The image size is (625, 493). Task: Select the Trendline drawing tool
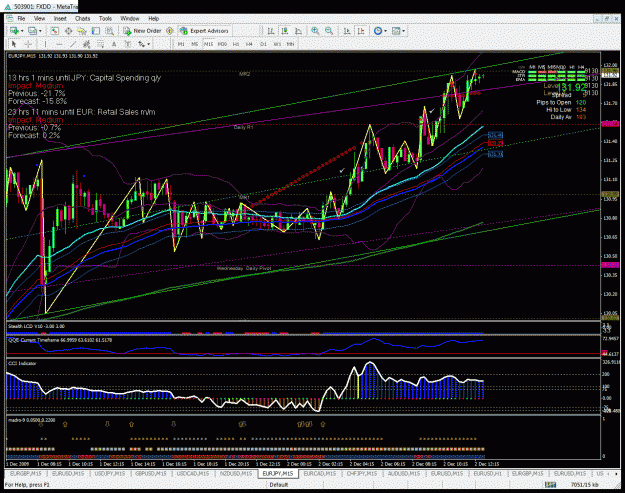[x=73, y=44]
